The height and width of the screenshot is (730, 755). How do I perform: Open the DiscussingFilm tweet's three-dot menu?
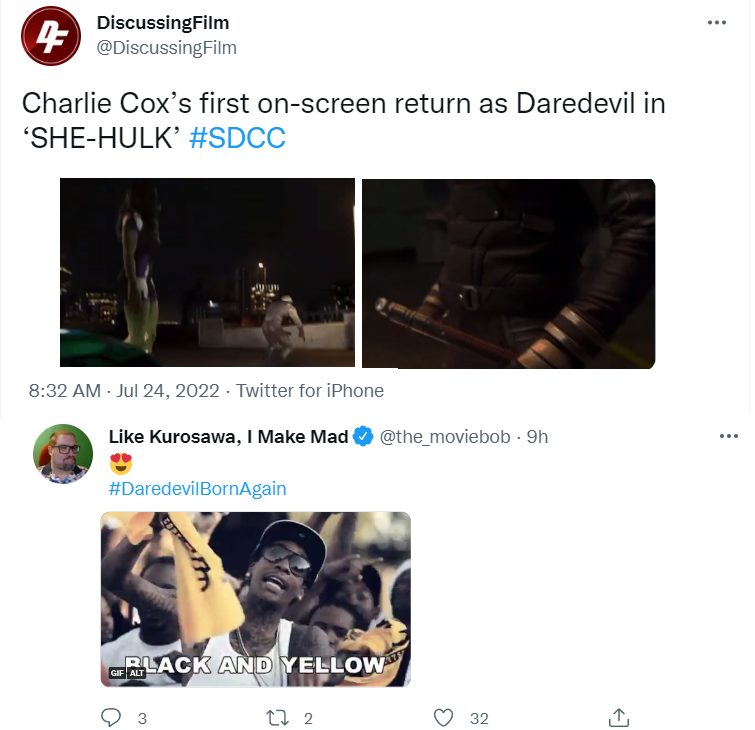716,23
